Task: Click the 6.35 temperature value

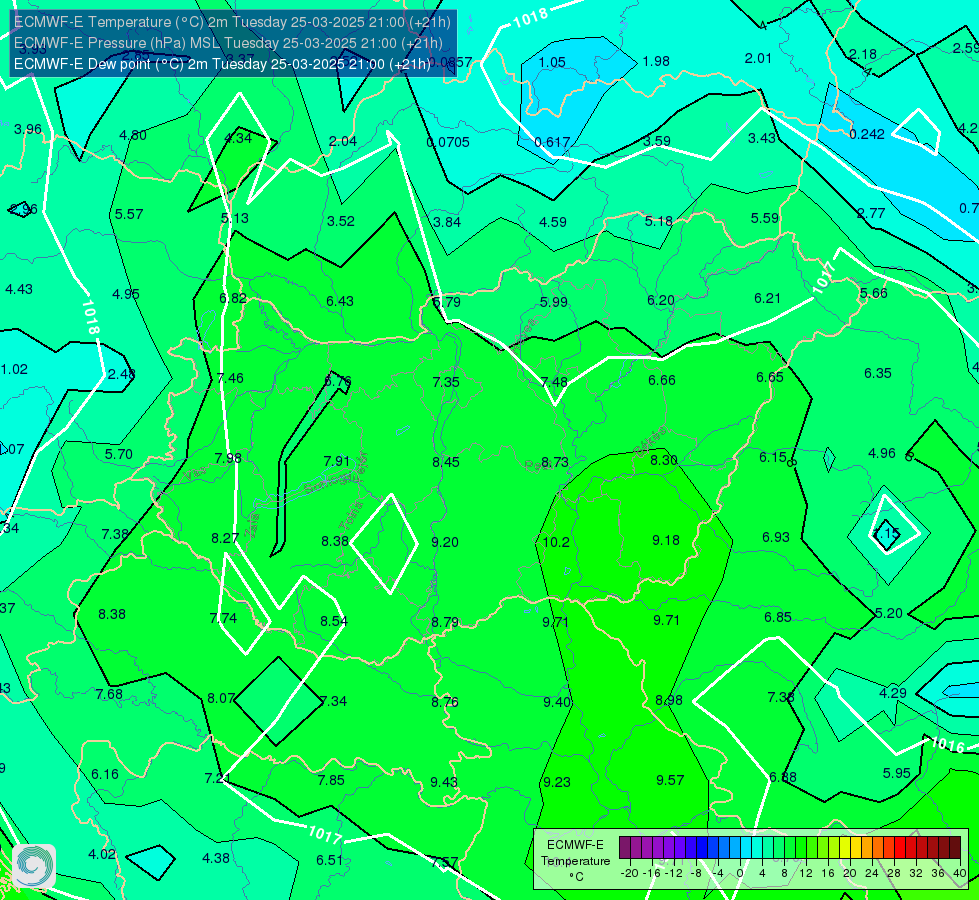Action: tap(878, 373)
